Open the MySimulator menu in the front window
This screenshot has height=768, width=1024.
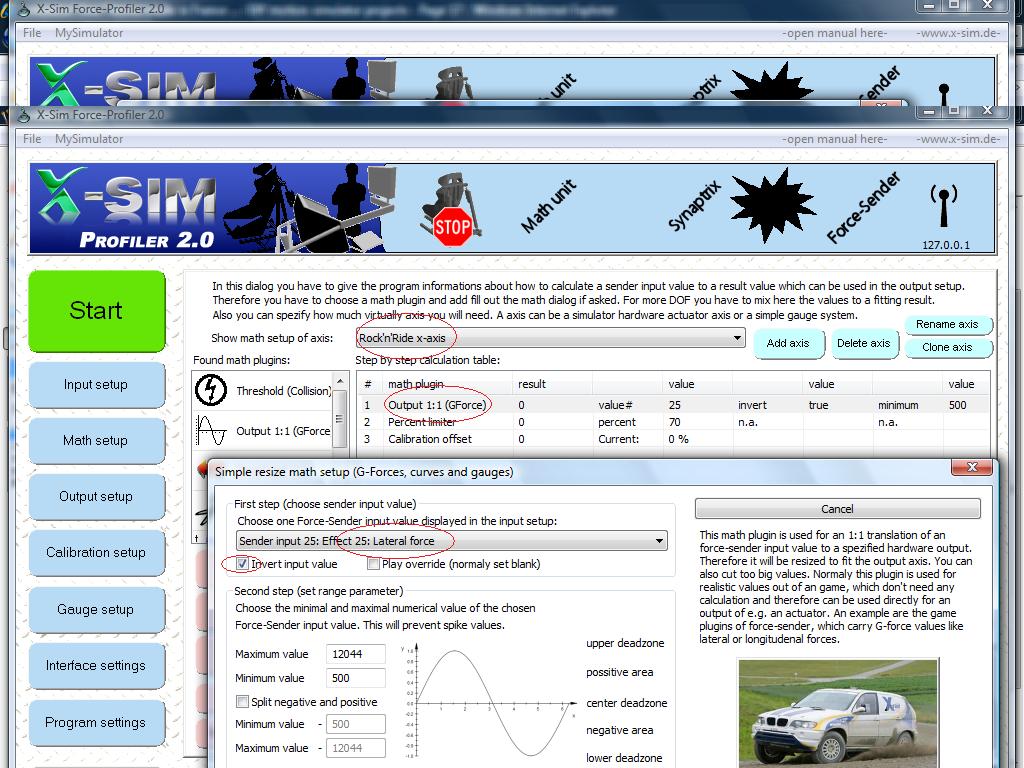click(89, 138)
